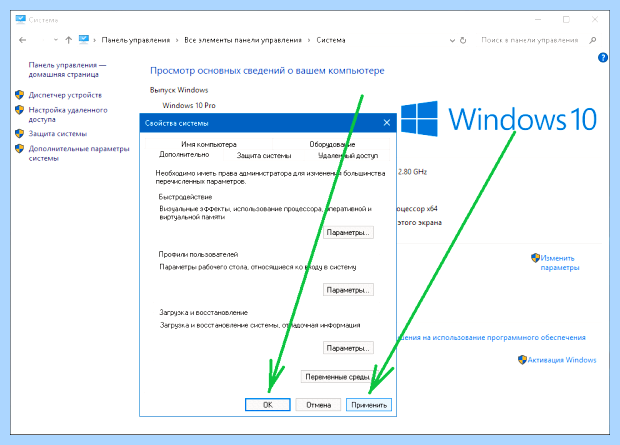Open software license terms link
Viewport: 620px width, 445px height.
pos(491,337)
